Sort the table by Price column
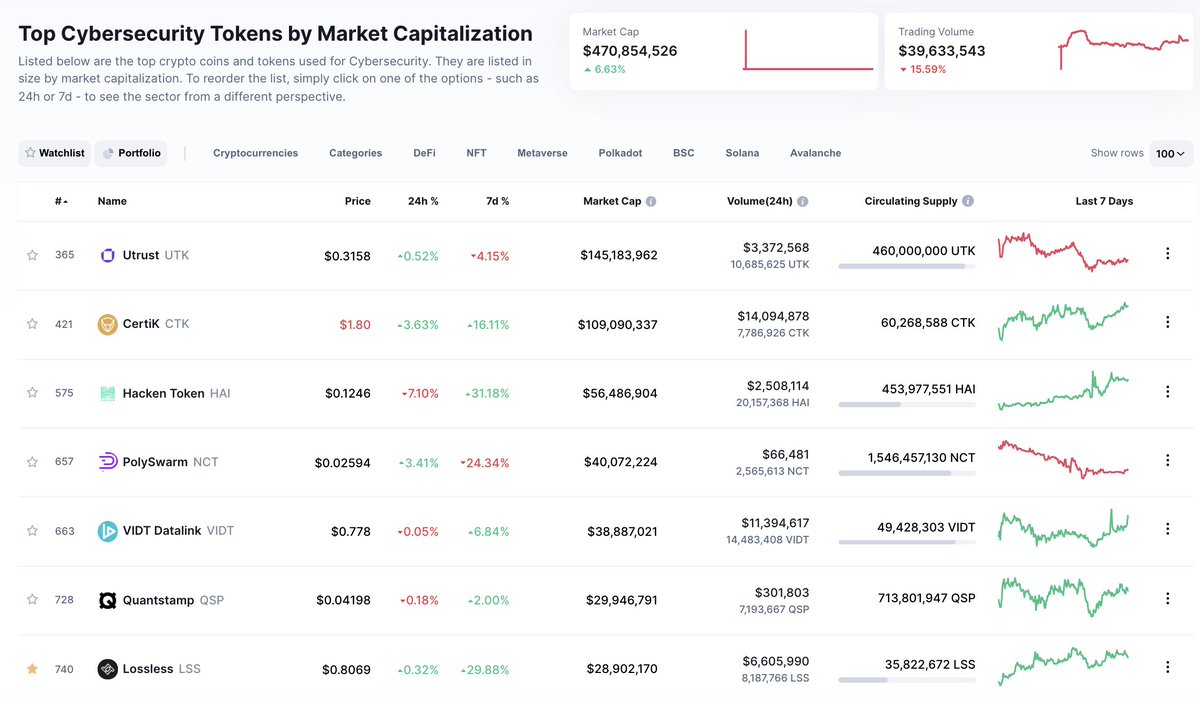 tap(357, 201)
